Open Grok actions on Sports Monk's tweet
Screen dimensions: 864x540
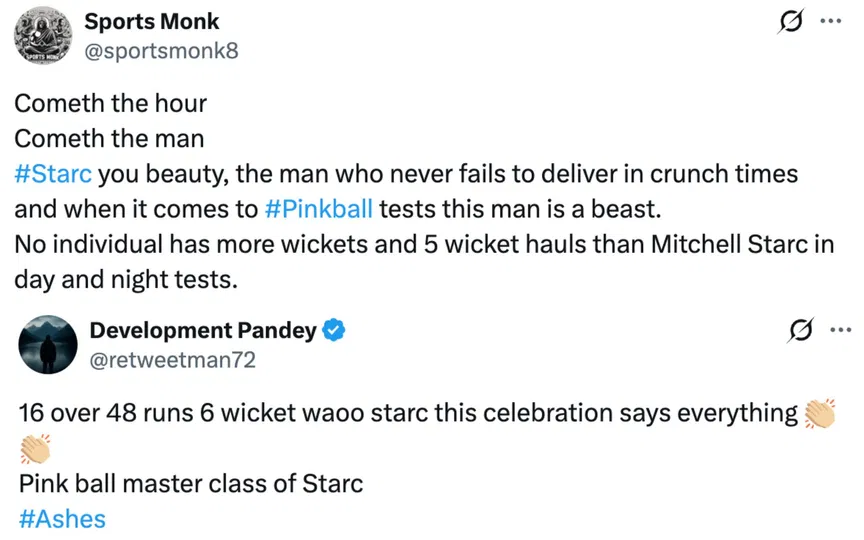[x=792, y=22]
